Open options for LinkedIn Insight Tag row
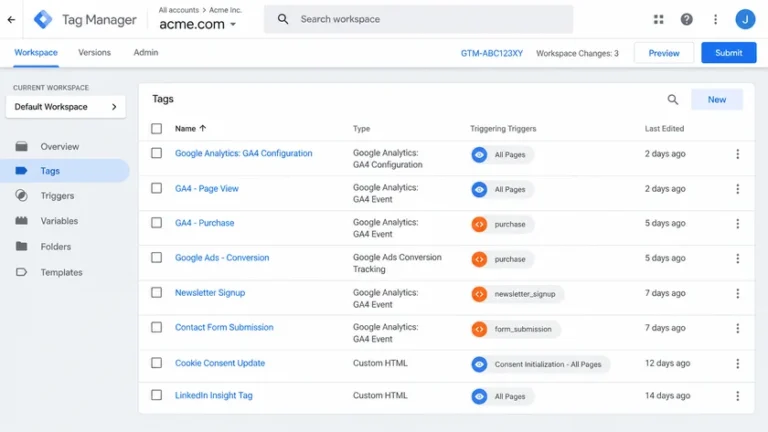Viewport: 768px width, 432px height. 737,396
